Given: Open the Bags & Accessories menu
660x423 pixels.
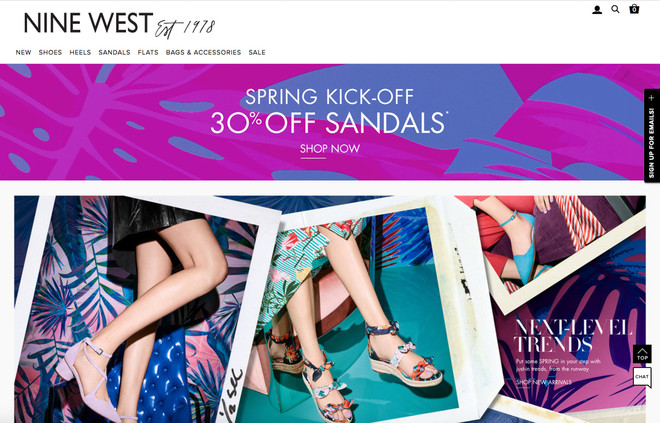Looking at the screenshot, I should 203,52.
